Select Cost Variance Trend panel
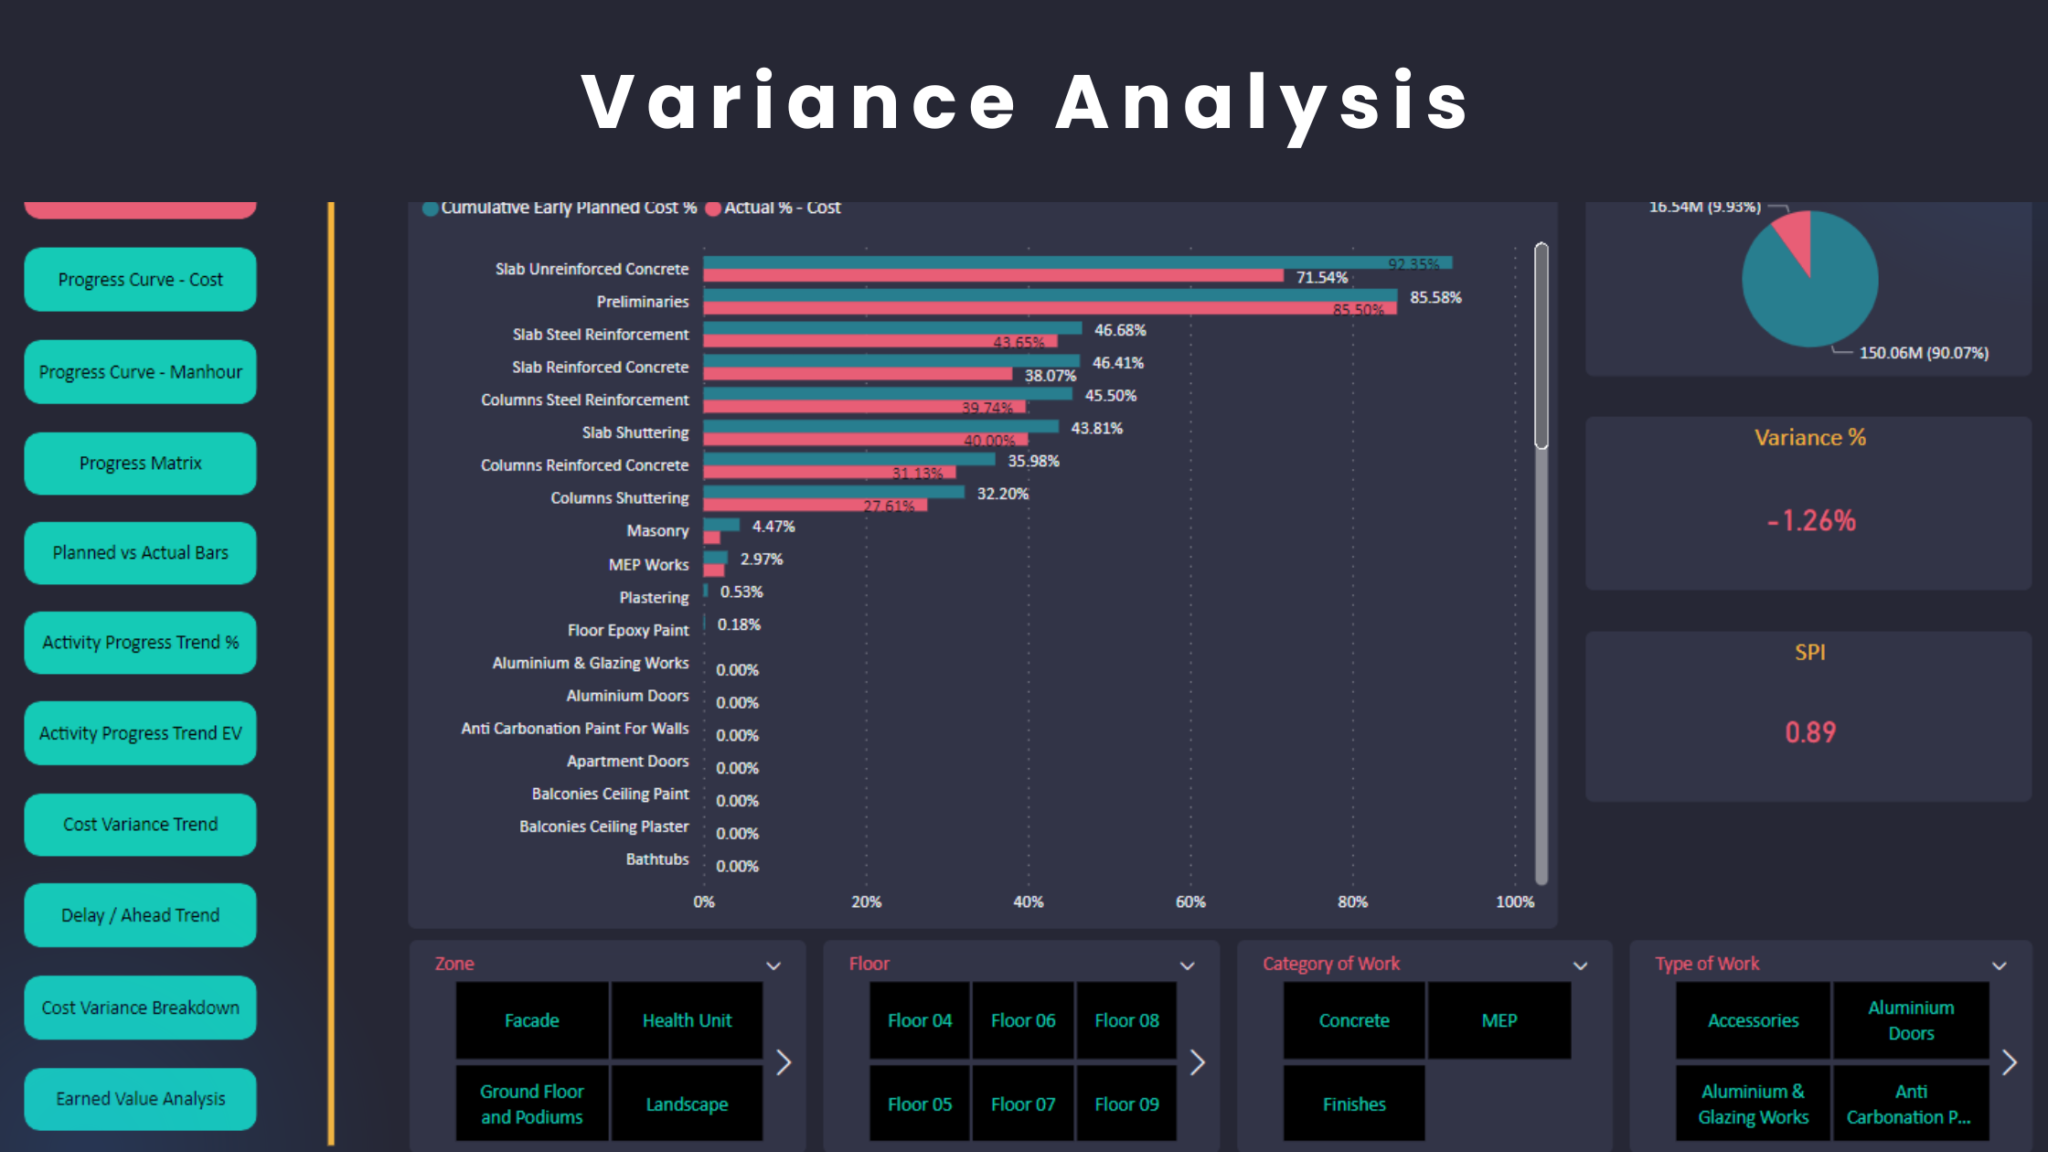 138,823
